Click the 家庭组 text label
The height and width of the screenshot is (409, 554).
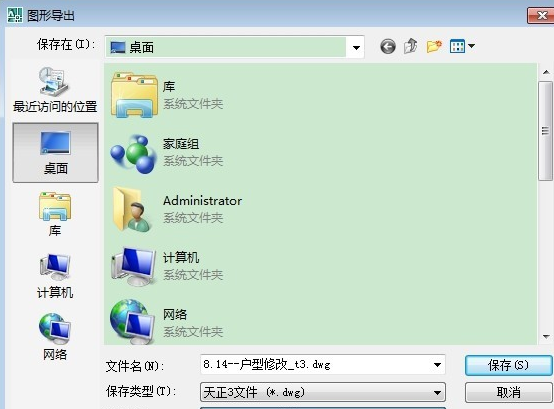point(181,144)
